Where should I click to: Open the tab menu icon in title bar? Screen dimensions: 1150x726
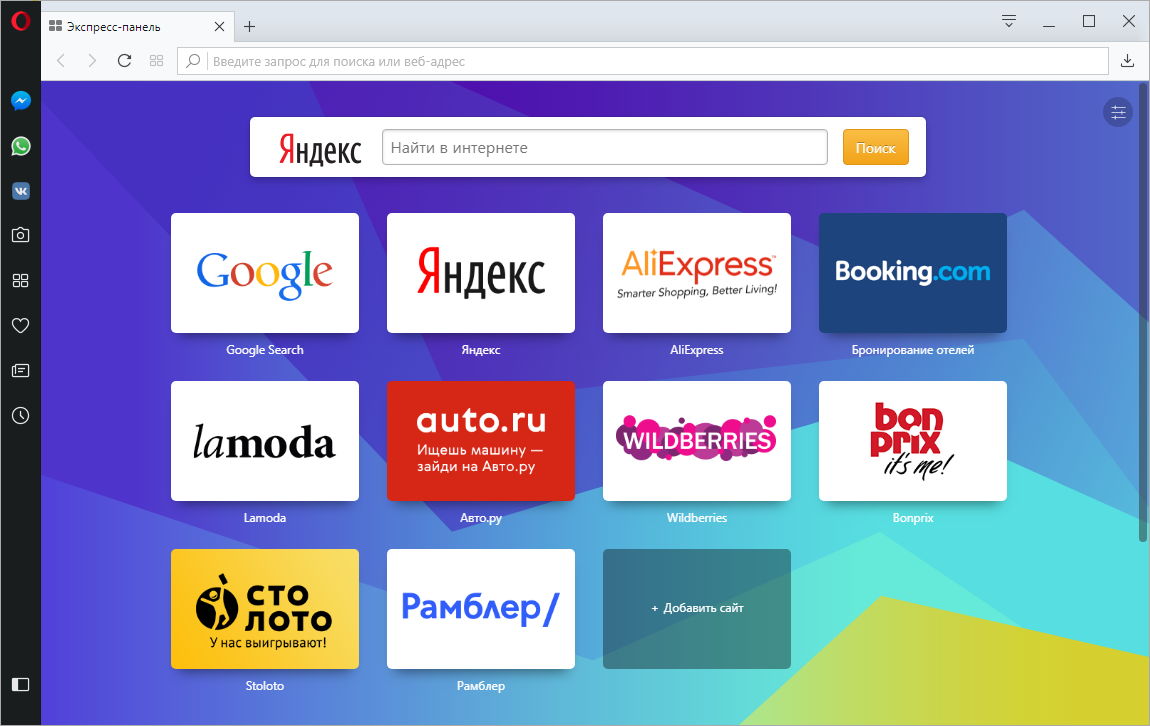[x=1008, y=21]
